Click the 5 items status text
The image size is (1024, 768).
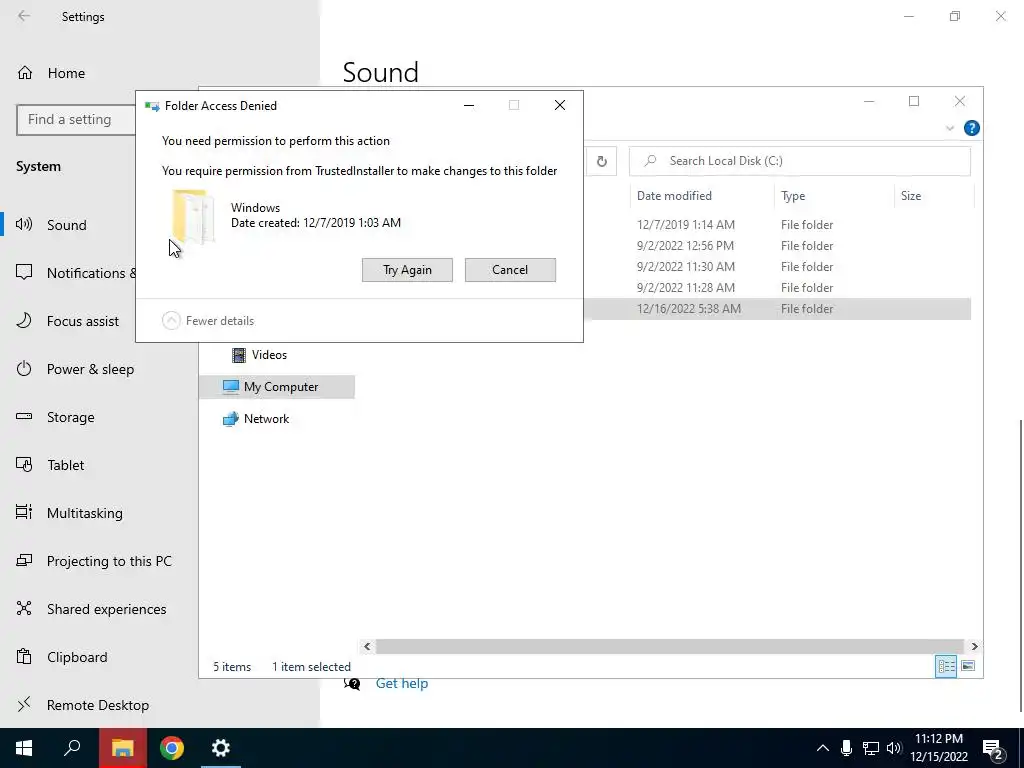[232, 667]
